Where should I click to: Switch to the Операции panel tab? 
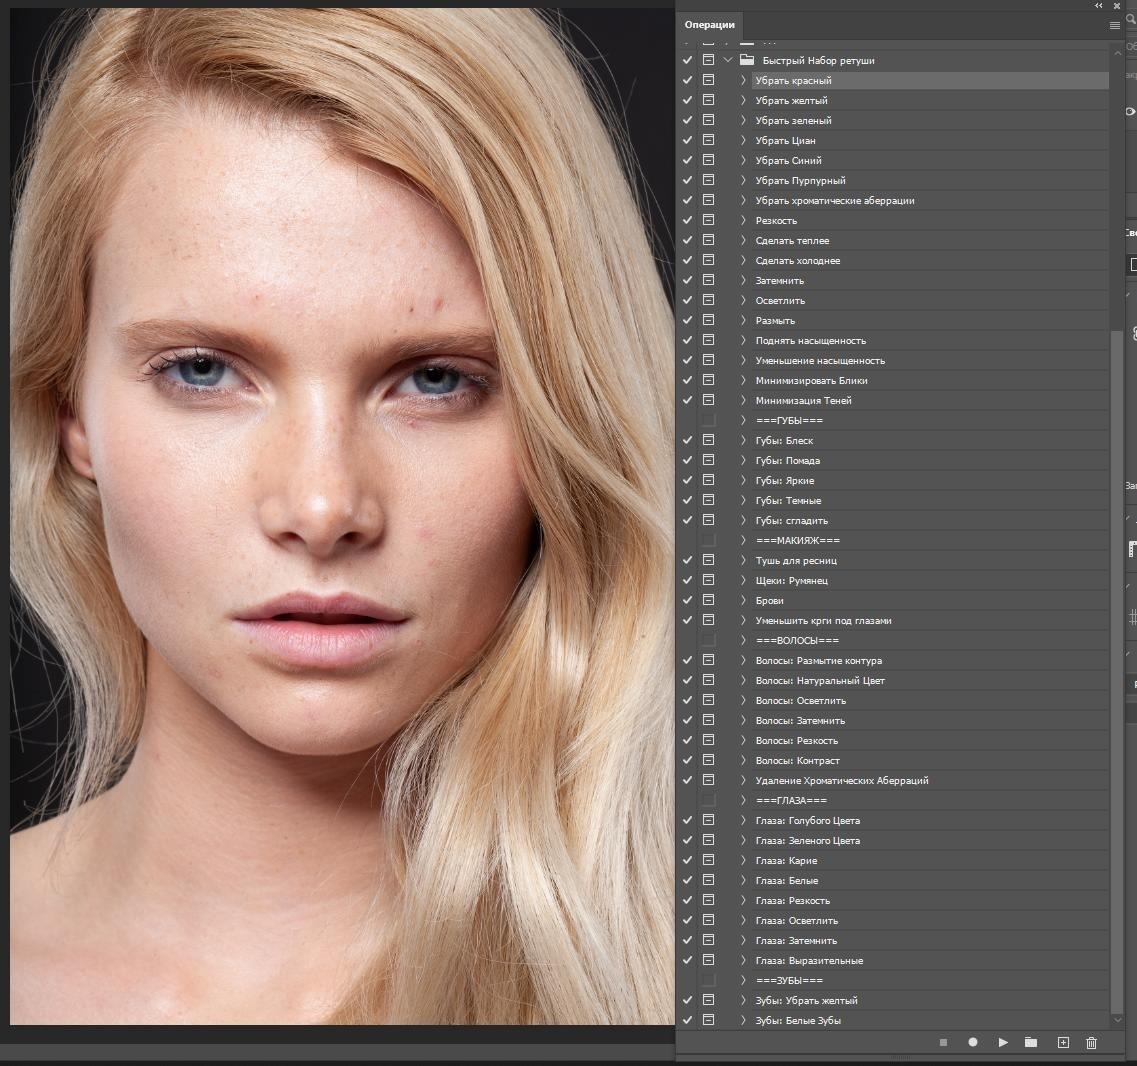tap(709, 25)
